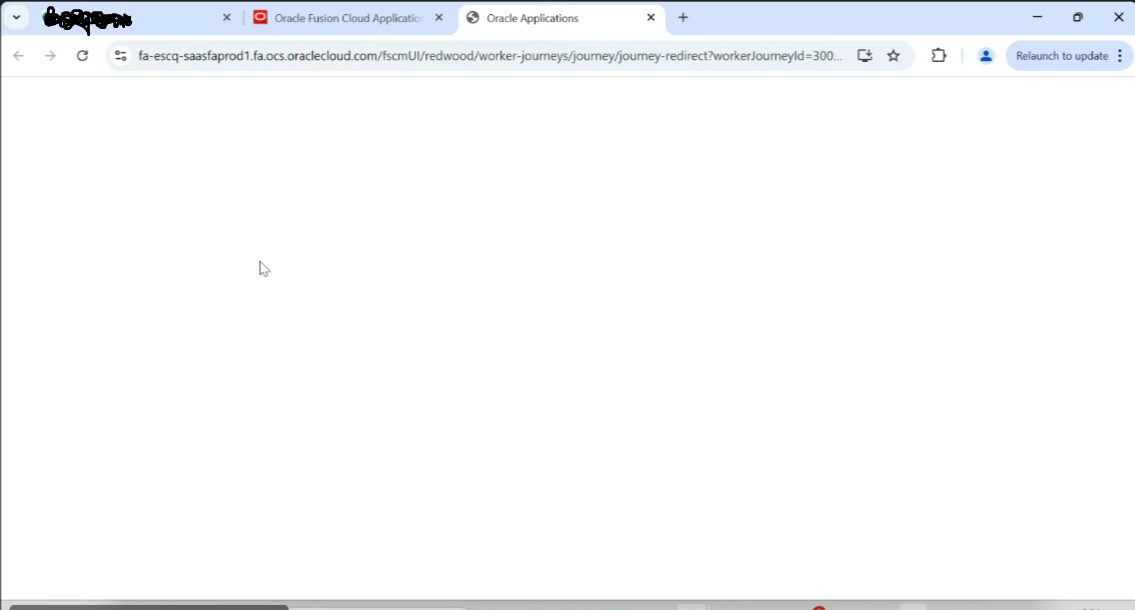Open the Extensions puzzle-piece icon
The width and height of the screenshot is (1135, 610).
click(x=938, y=56)
